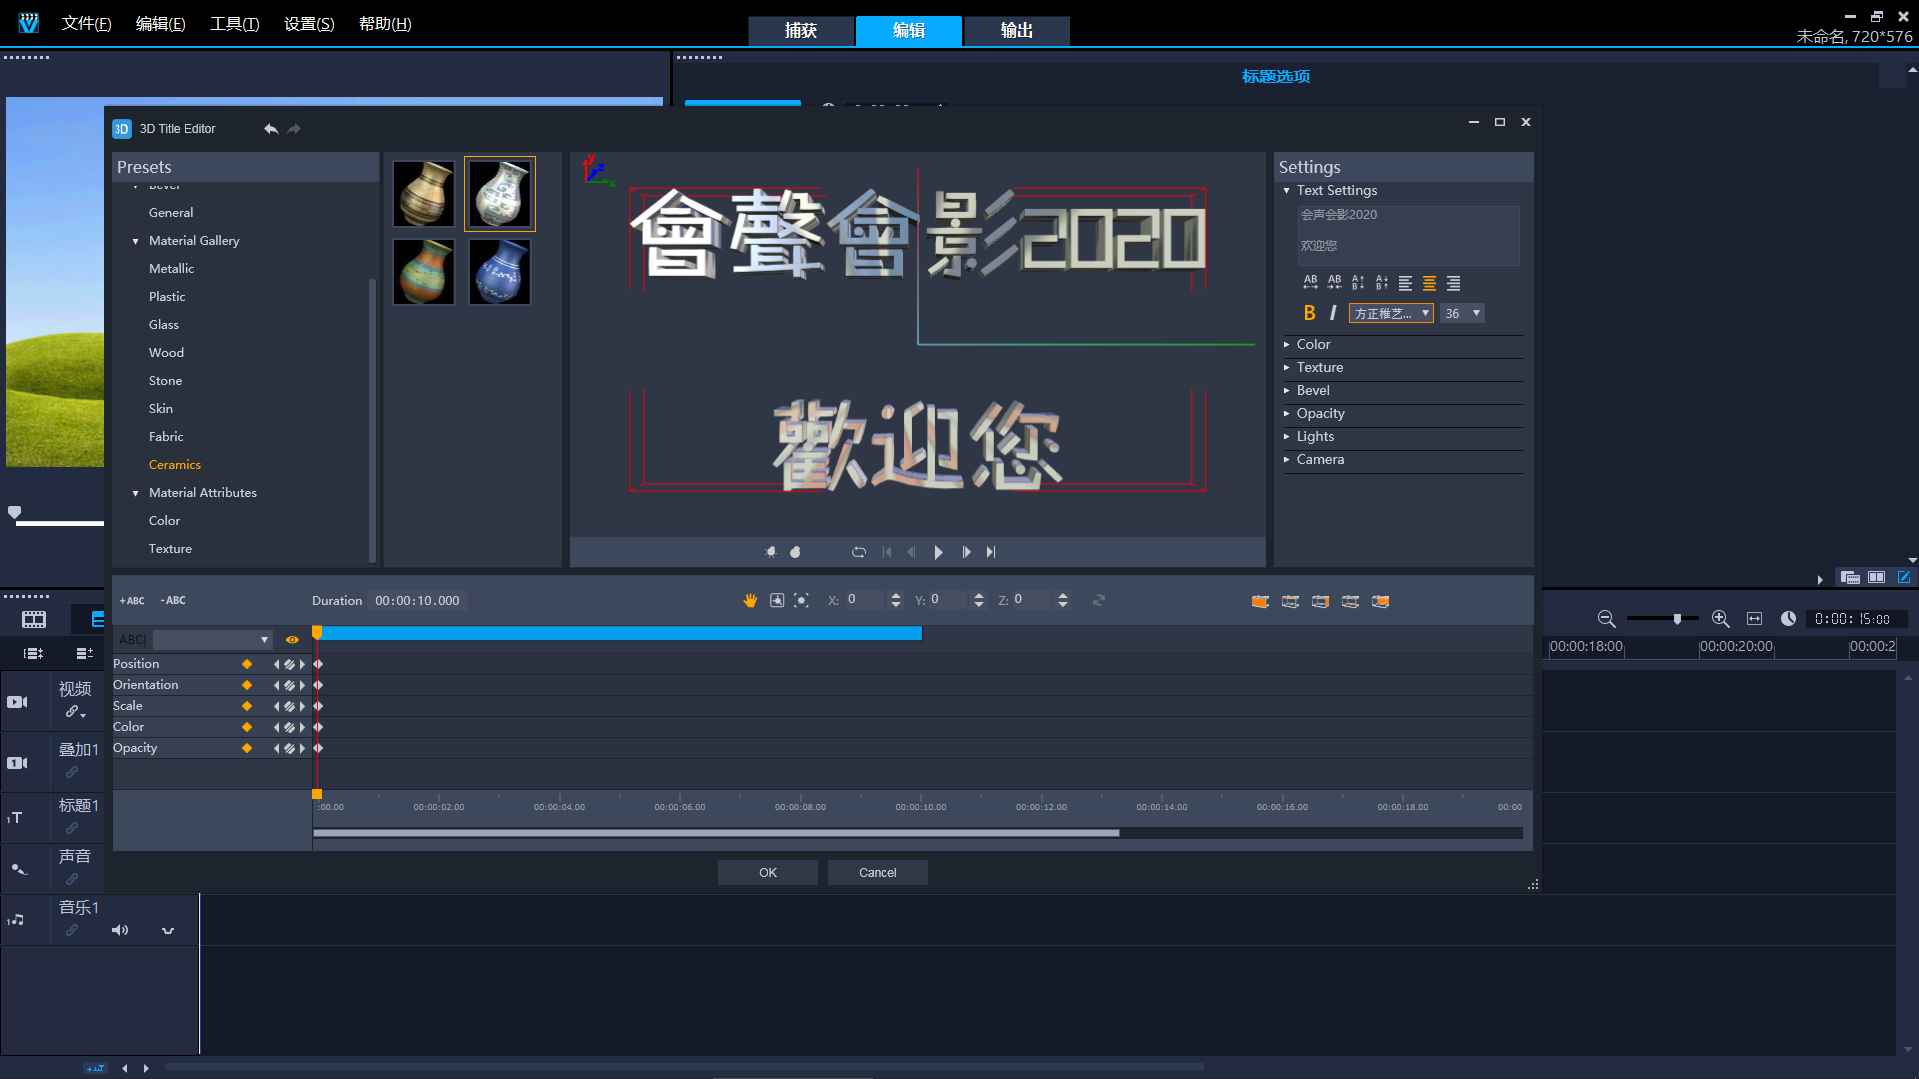Viewport: 1919px width, 1079px height.
Task: Decrease line spacing icon
Action: coord(1382,283)
